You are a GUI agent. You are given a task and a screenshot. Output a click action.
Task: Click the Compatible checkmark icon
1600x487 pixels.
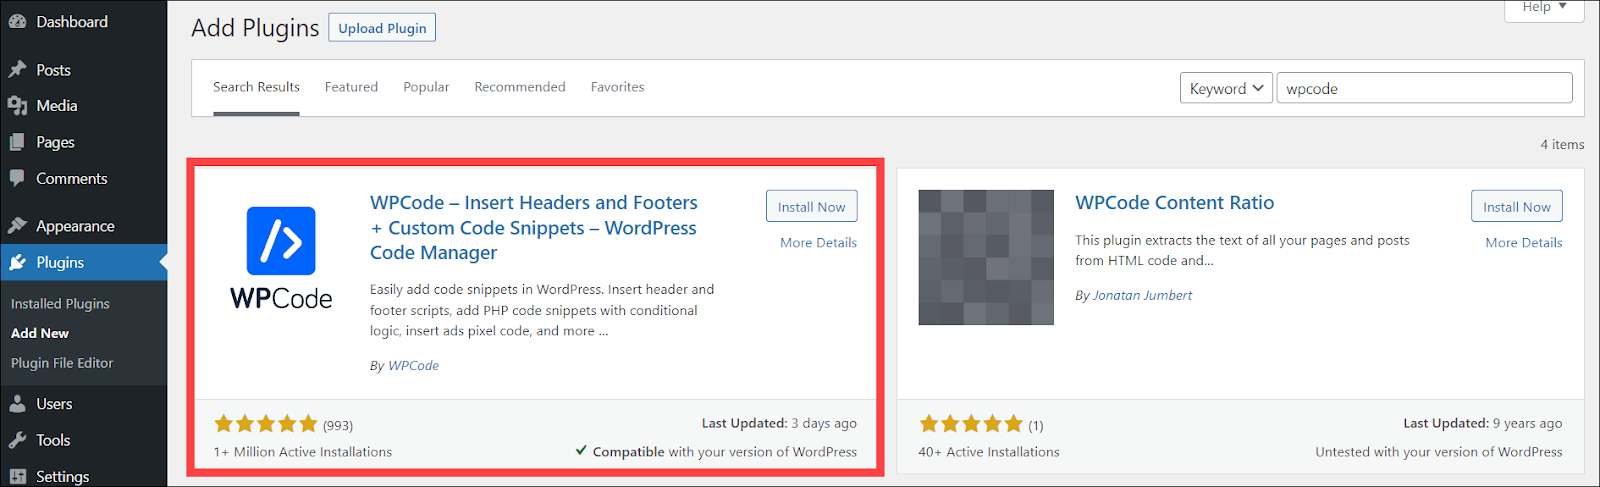[581, 451]
